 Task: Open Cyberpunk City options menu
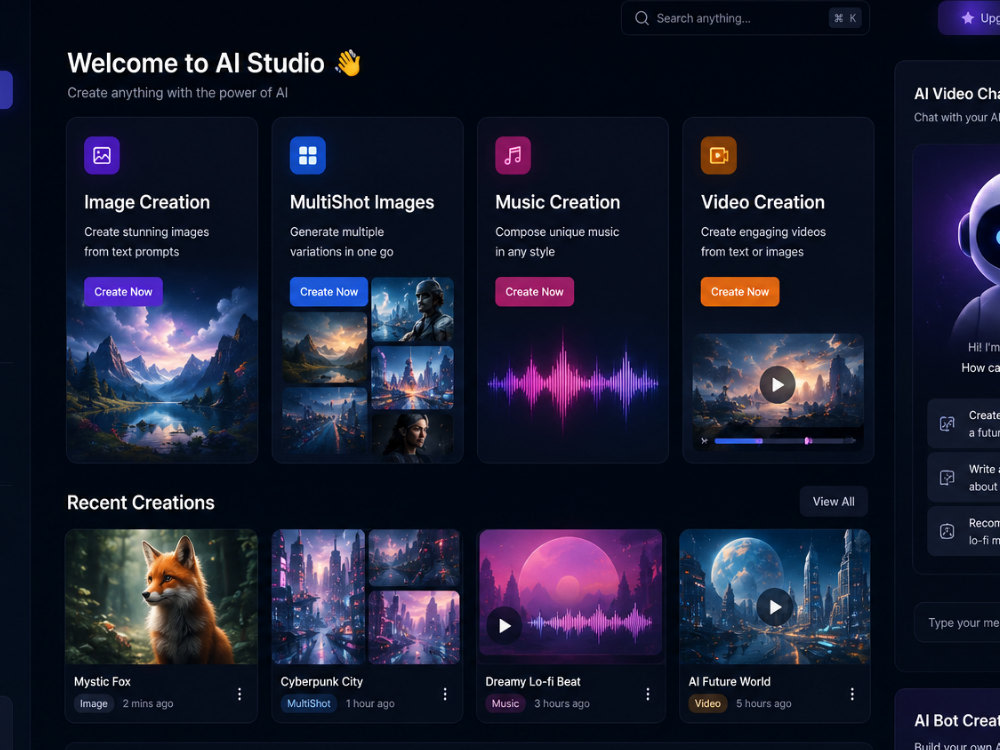click(445, 694)
